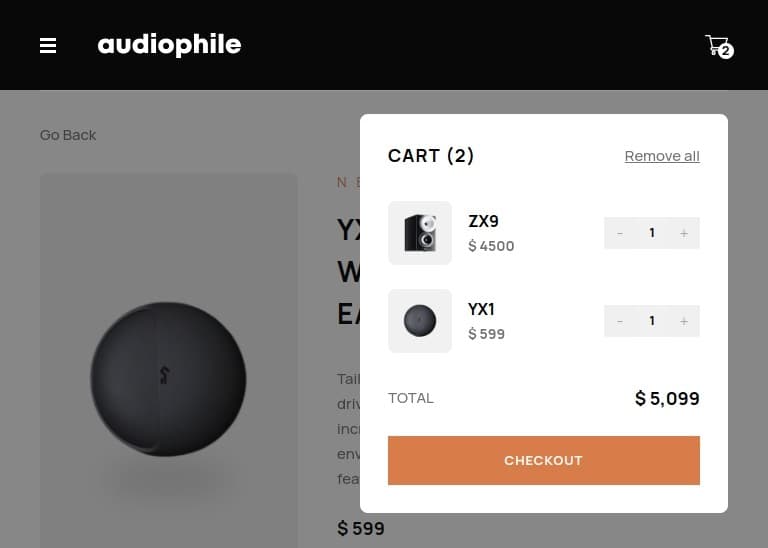Decrease YX1 quantity with minus
The image size is (768, 548).
point(620,321)
